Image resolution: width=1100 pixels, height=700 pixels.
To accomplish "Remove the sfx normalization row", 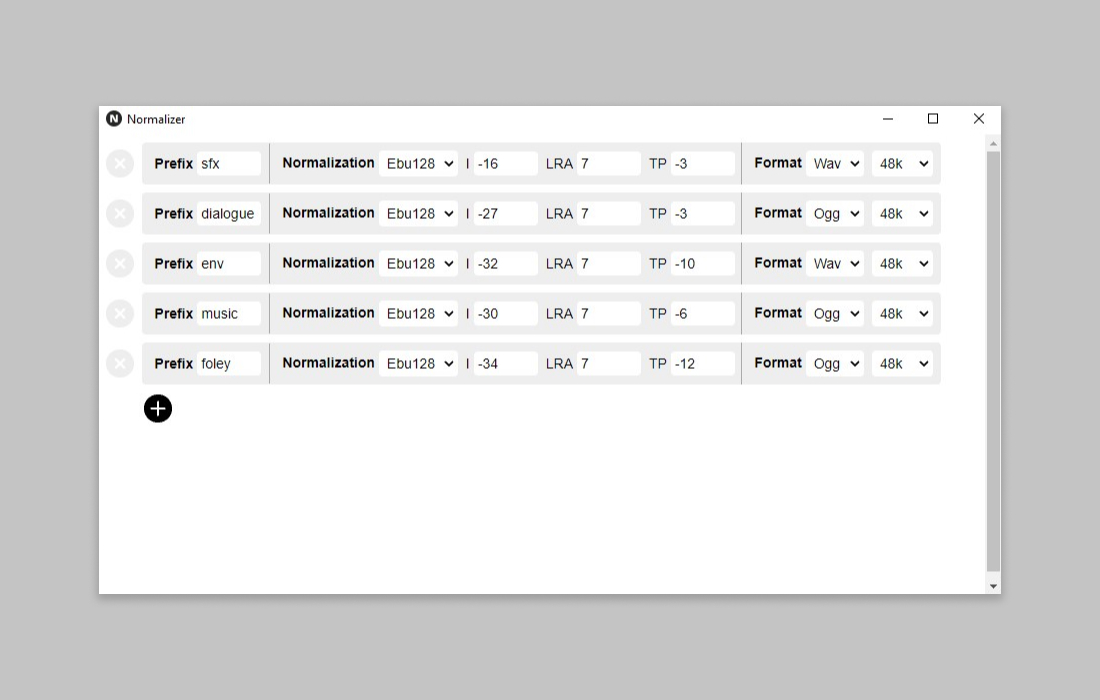I will point(119,163).
